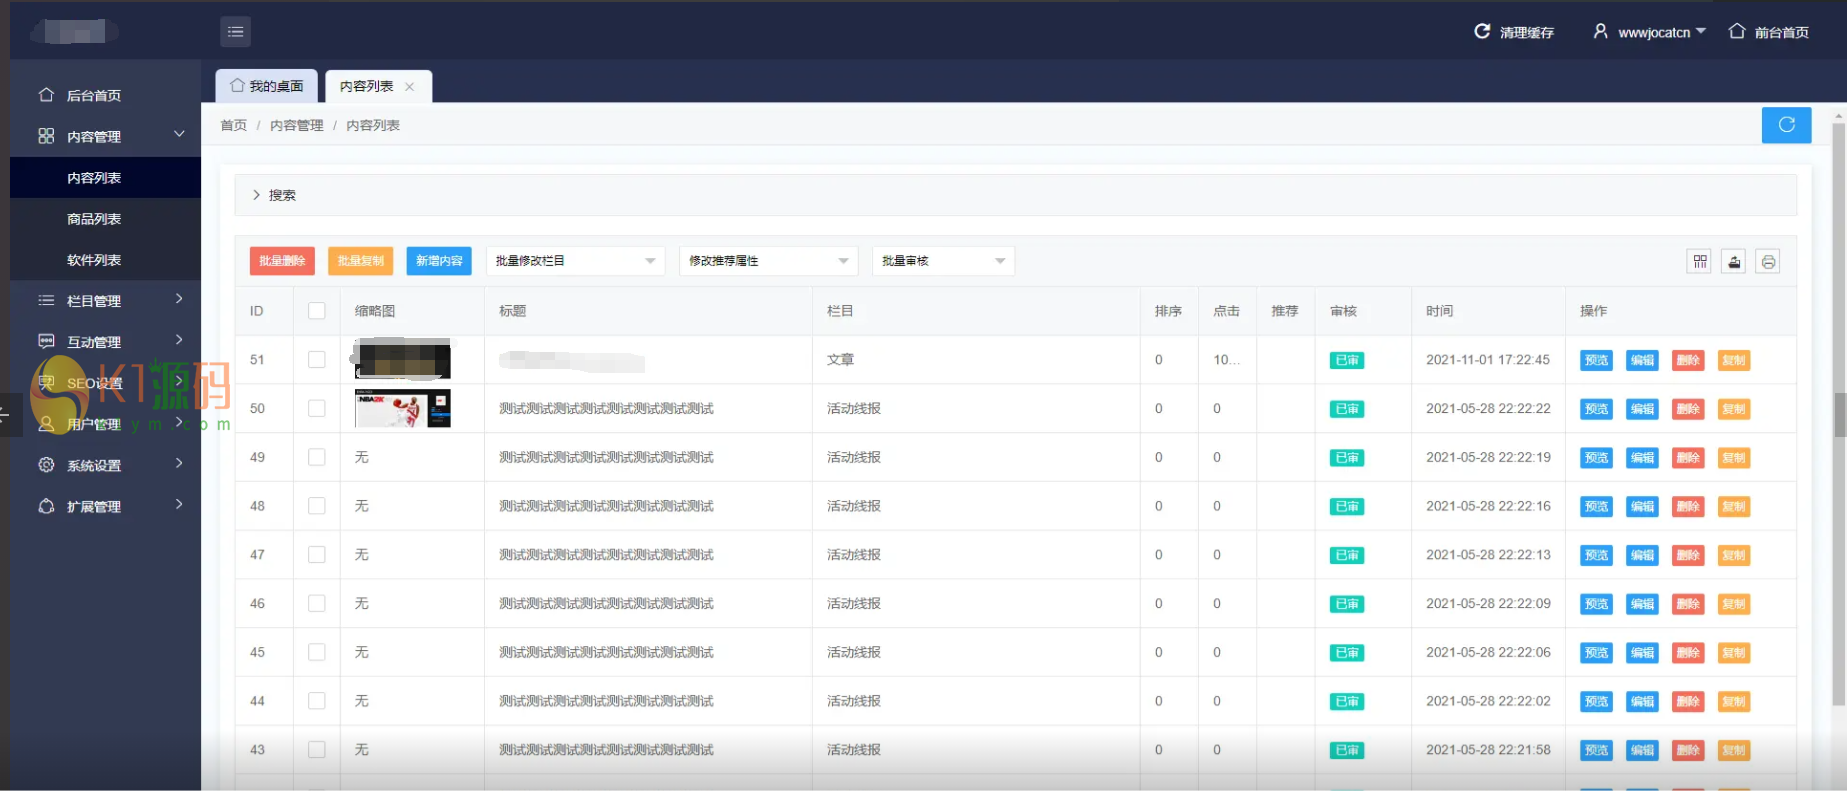Switch to the 我的桌面 tab
The image size is (1847, 791).
(x=267, y=86)
